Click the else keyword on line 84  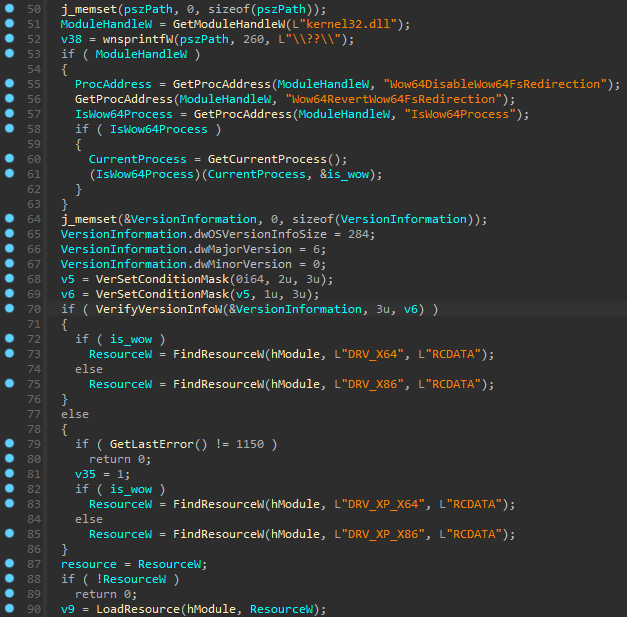(x=89, y=519)
